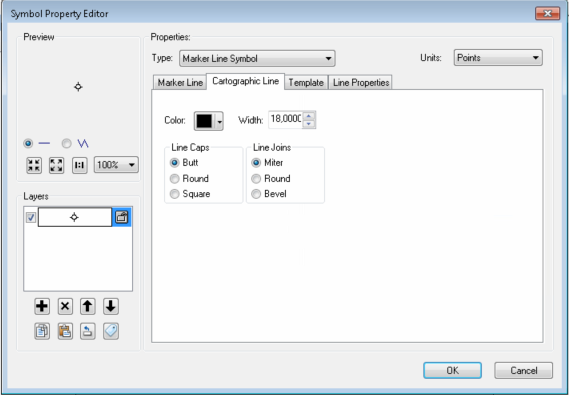The height and width of the screenshot is (395, 569).
Task: Click the 1:1 actual size preview icon
Action: coord(79,165)
